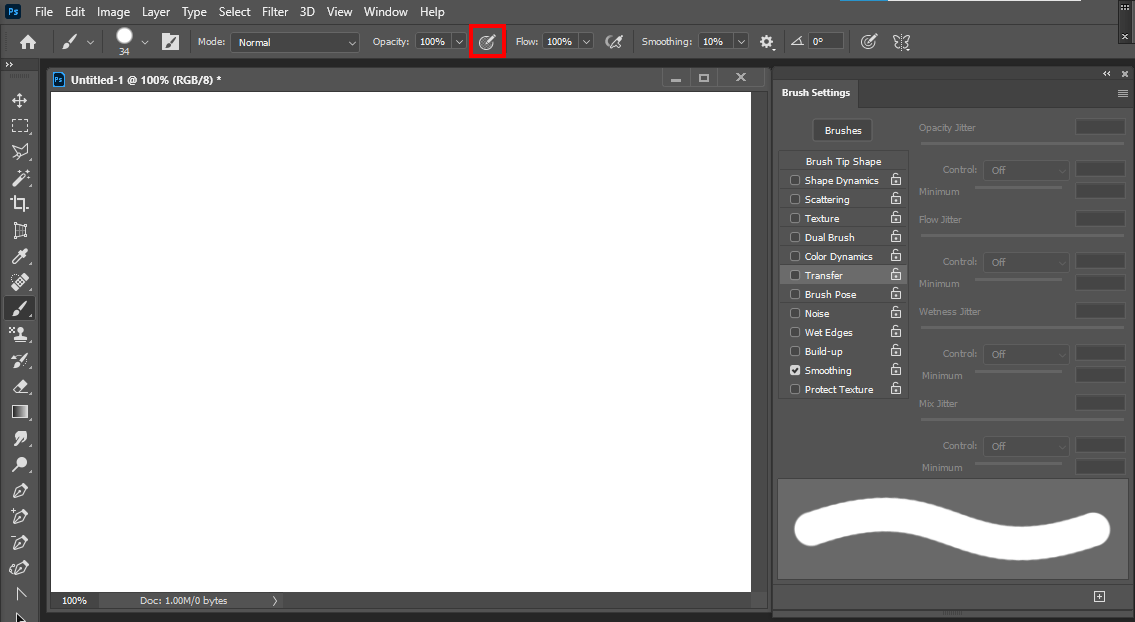1135x622 pixels.
Task: Enable Shape Dynamics in Brush Settings
Action: coord(794,180)
